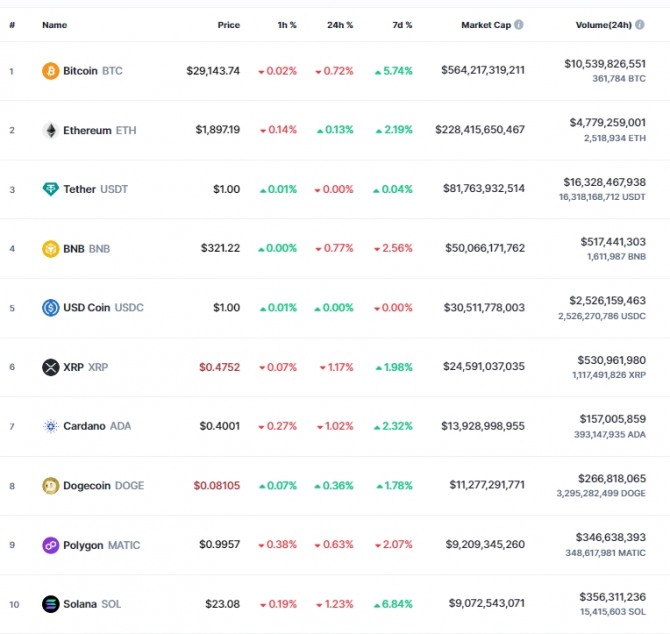
Task: Sort by Name column header
Action: click(x=55, y=25)
